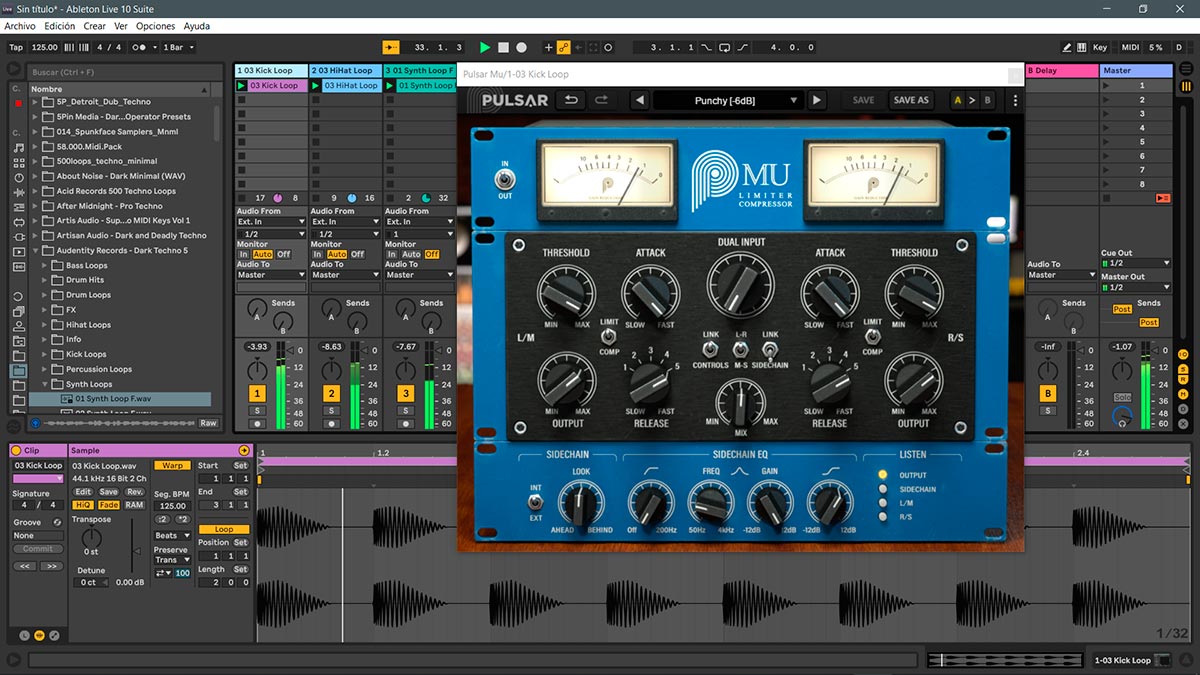
Task: Flip the LINK SIDECHAIN switch
Action: tap(770, 349)
